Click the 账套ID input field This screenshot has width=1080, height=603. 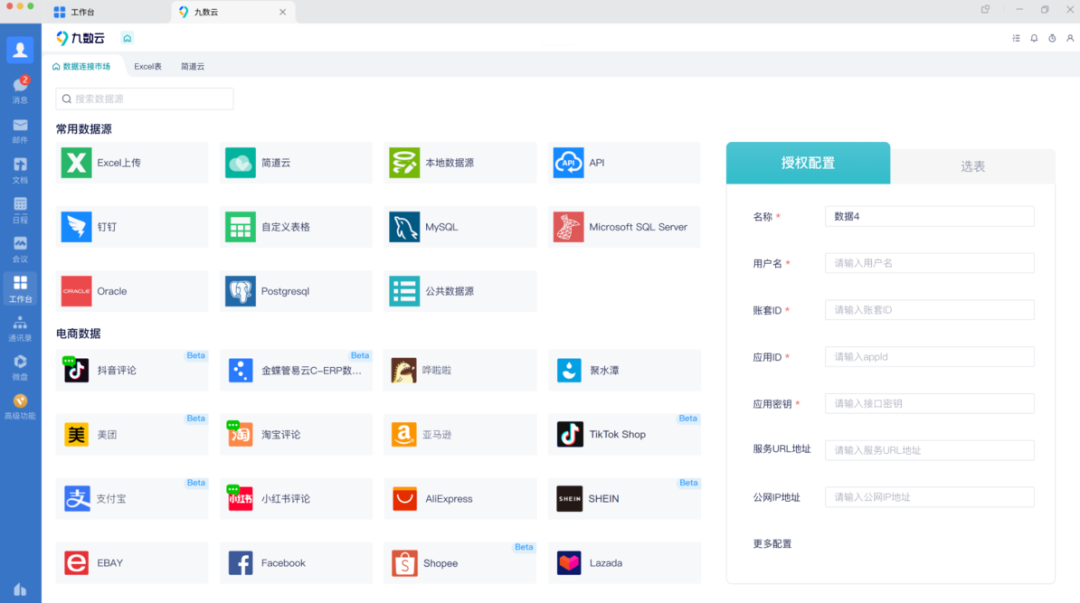[929, 309]
